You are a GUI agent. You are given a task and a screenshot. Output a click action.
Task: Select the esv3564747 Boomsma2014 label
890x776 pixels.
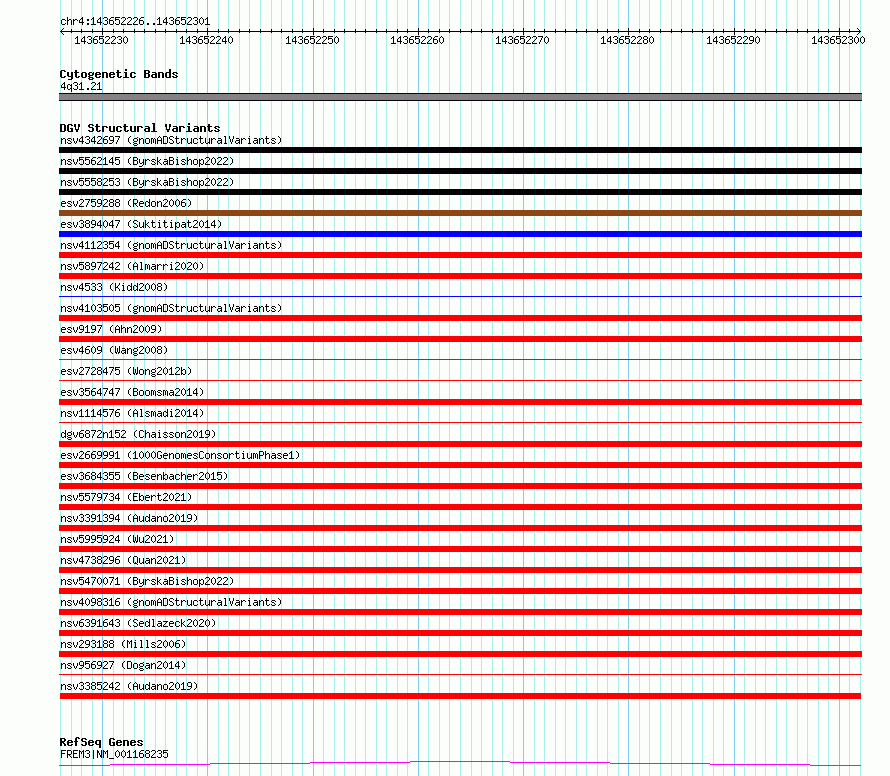132,392
